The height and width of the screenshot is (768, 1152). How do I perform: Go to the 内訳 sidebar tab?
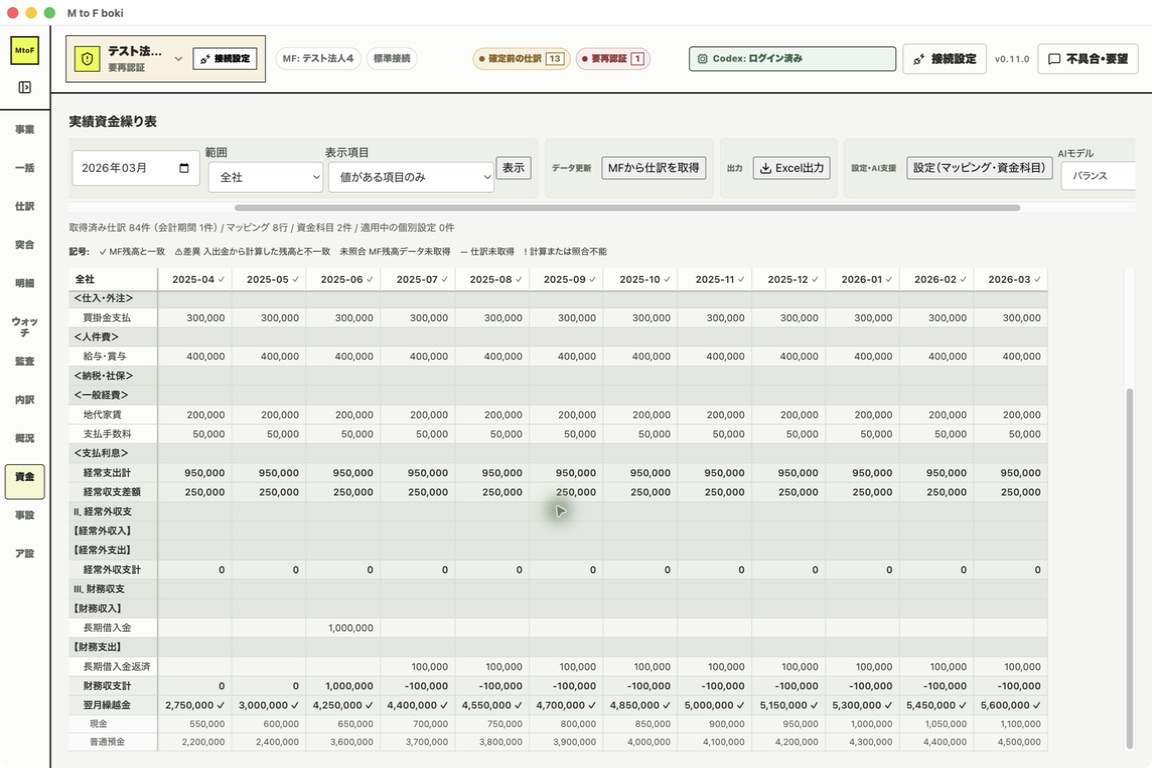coord(24,400)
